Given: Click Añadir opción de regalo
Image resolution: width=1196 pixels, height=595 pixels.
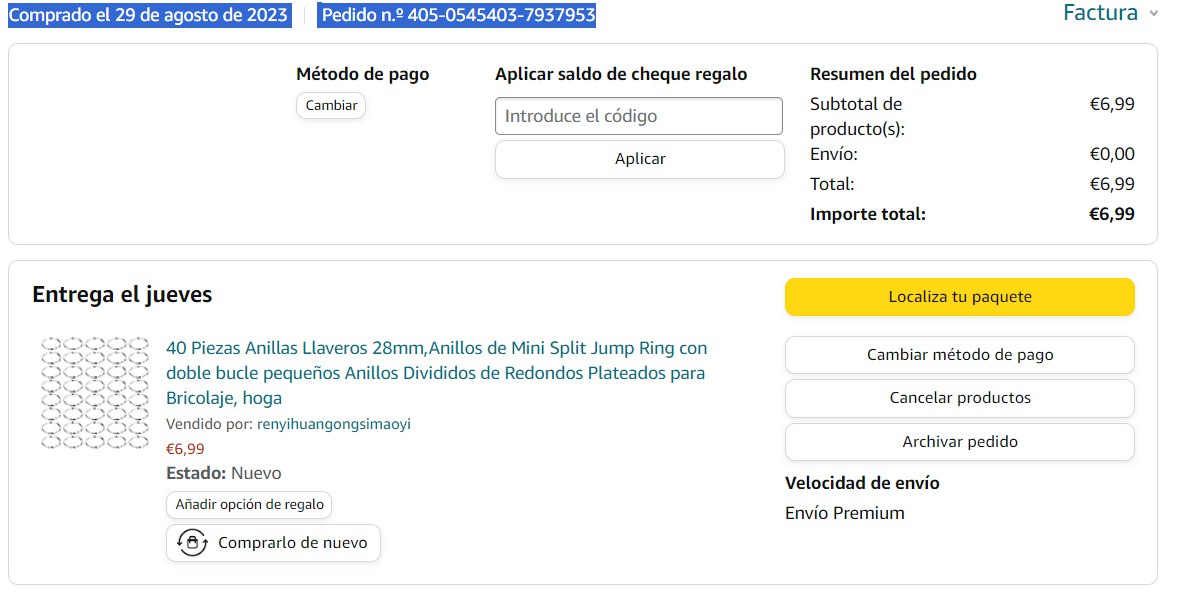Looking at the screenshot, I should pos(249,505).
